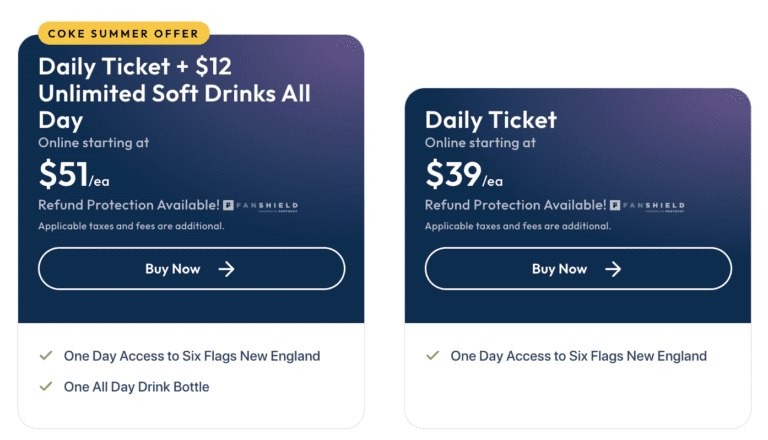Viewport: 768px width, 440px height.
Task: Click the arrow icon in the $39 Buy Now button
Action: click(613, 269)
